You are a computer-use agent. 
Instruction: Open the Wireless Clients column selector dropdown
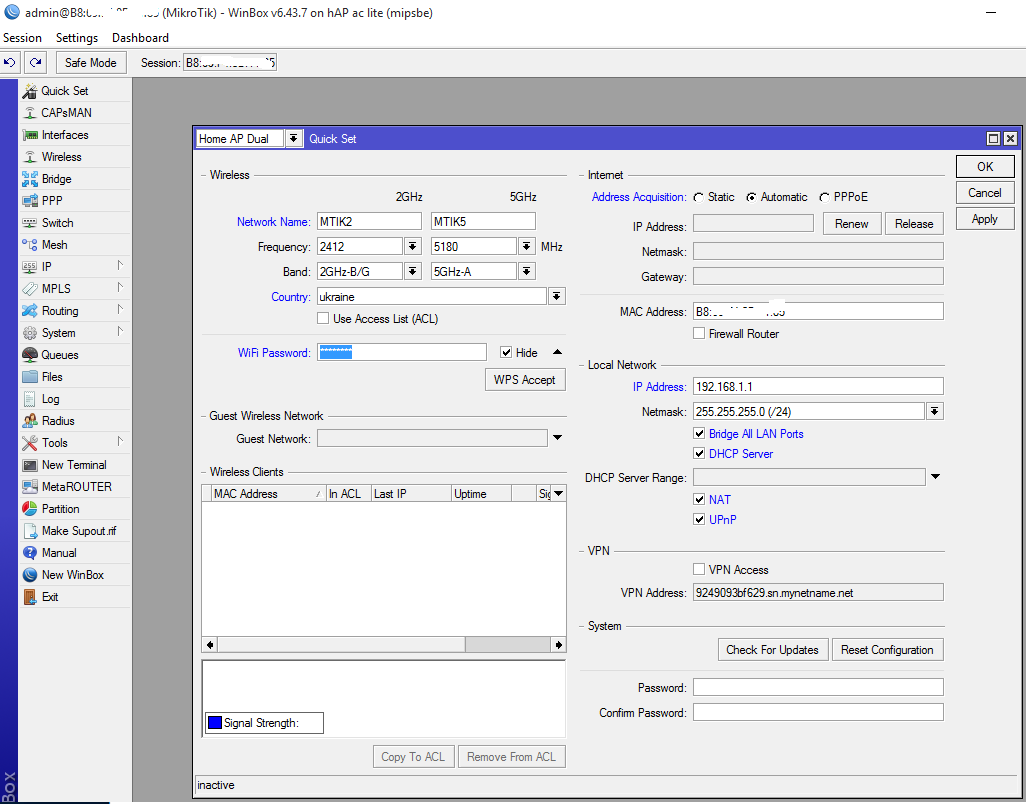click(558, 494)
